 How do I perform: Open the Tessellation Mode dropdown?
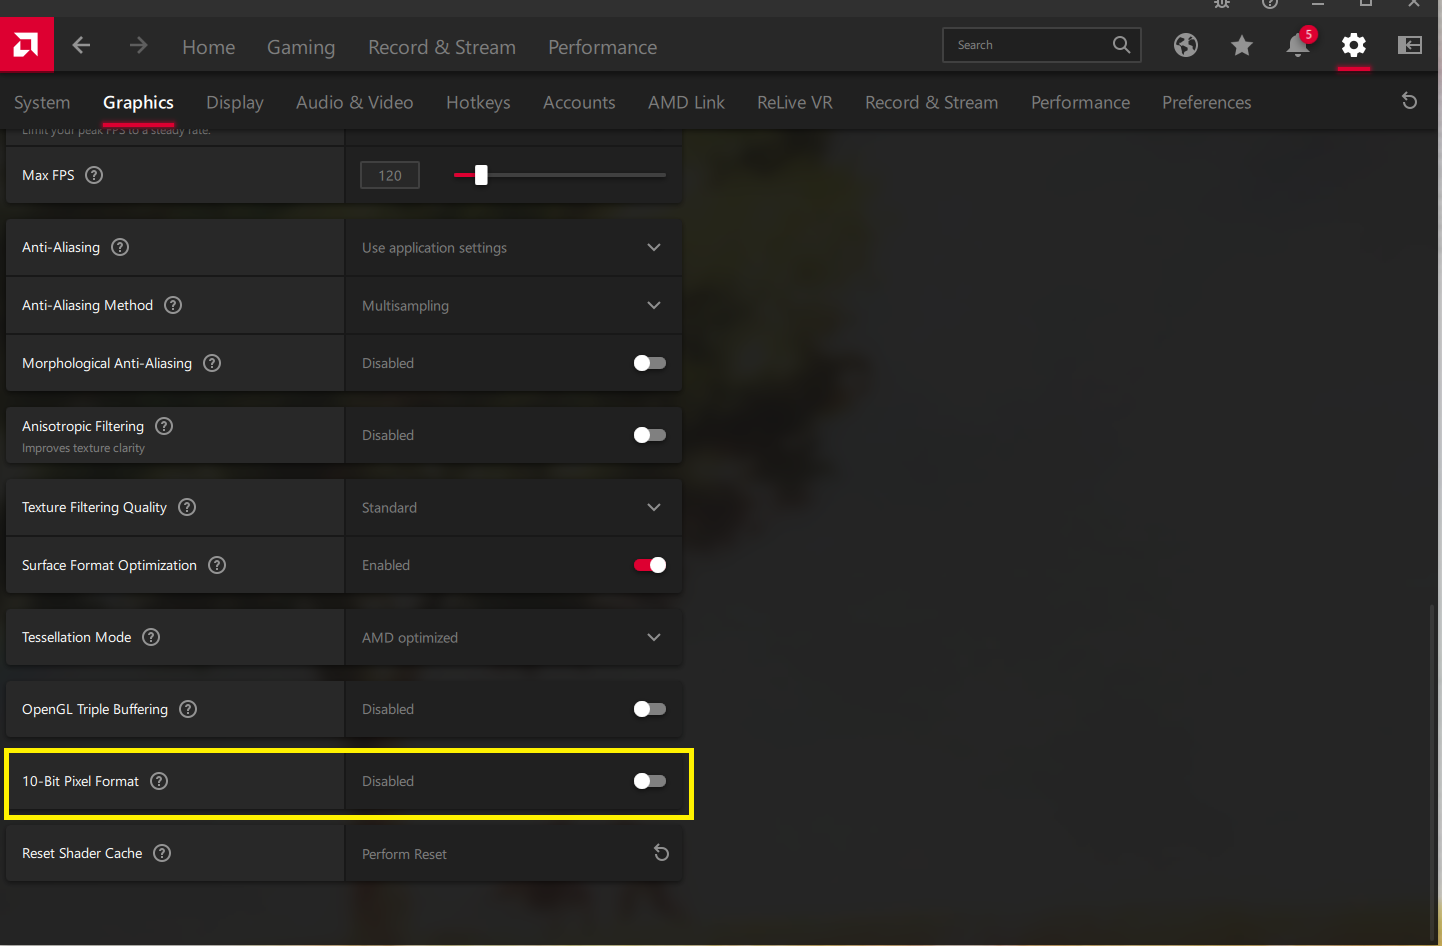[513, 637]
